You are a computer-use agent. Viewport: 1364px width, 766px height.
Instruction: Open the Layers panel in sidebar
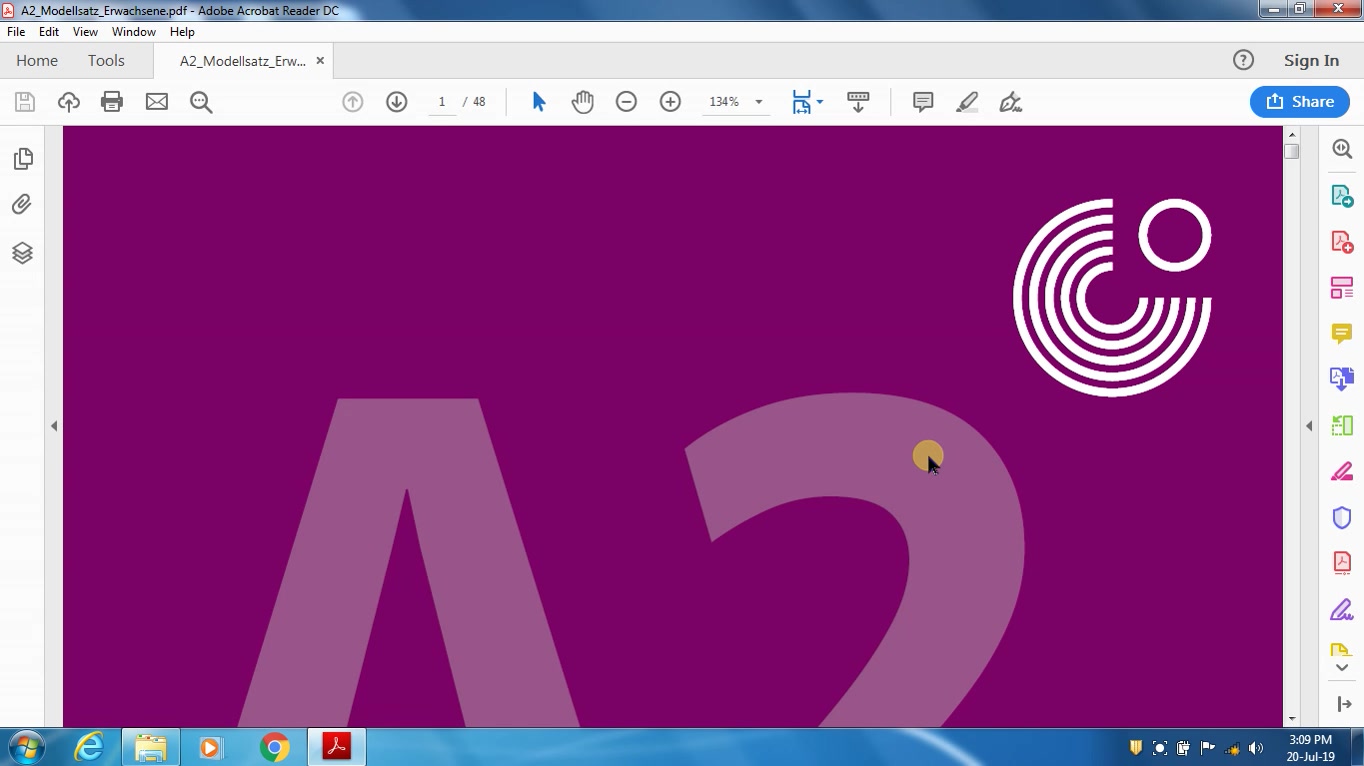point(22,252)
